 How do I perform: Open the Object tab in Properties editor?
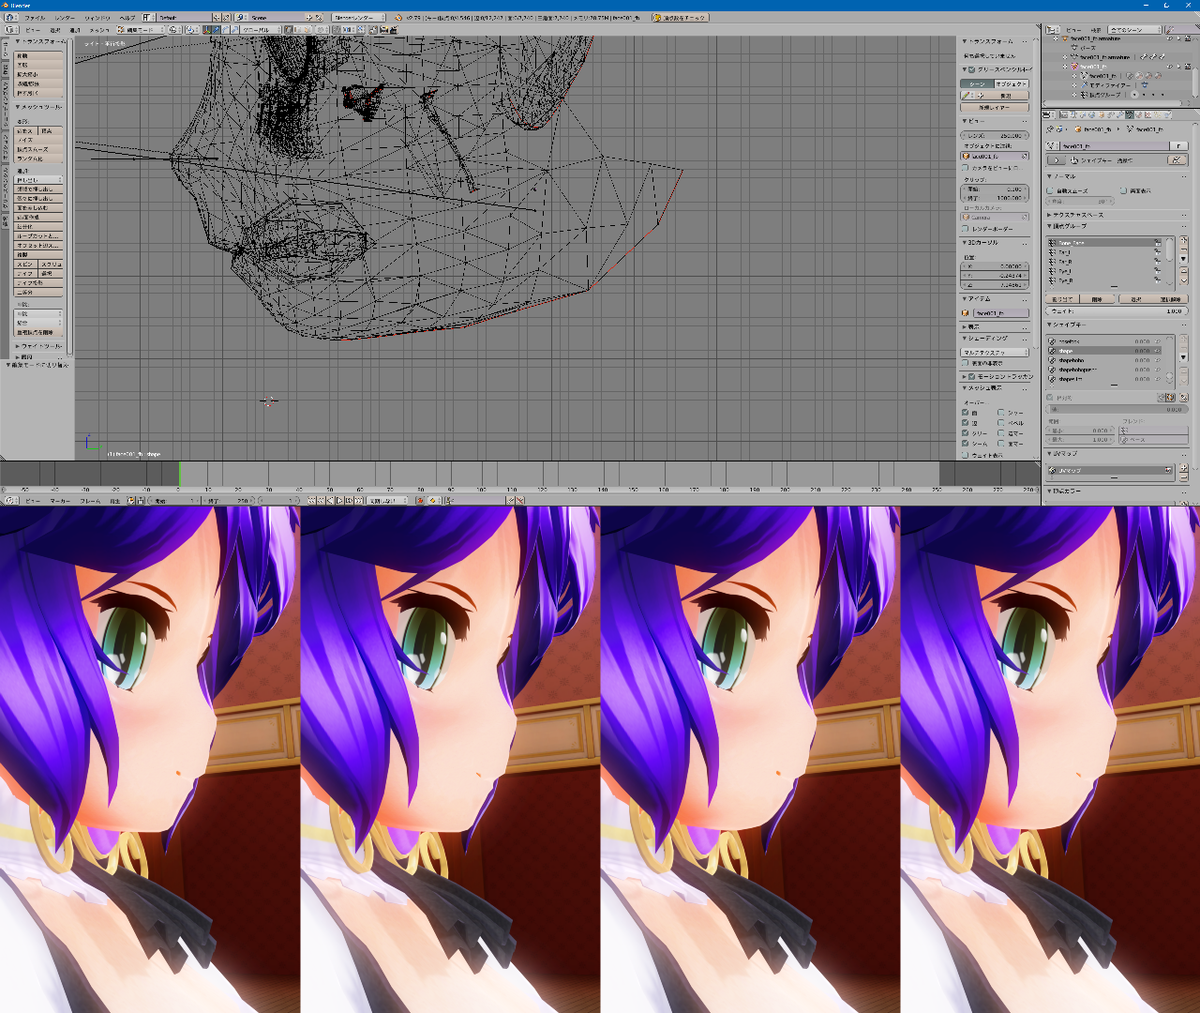click(1101, 115)
